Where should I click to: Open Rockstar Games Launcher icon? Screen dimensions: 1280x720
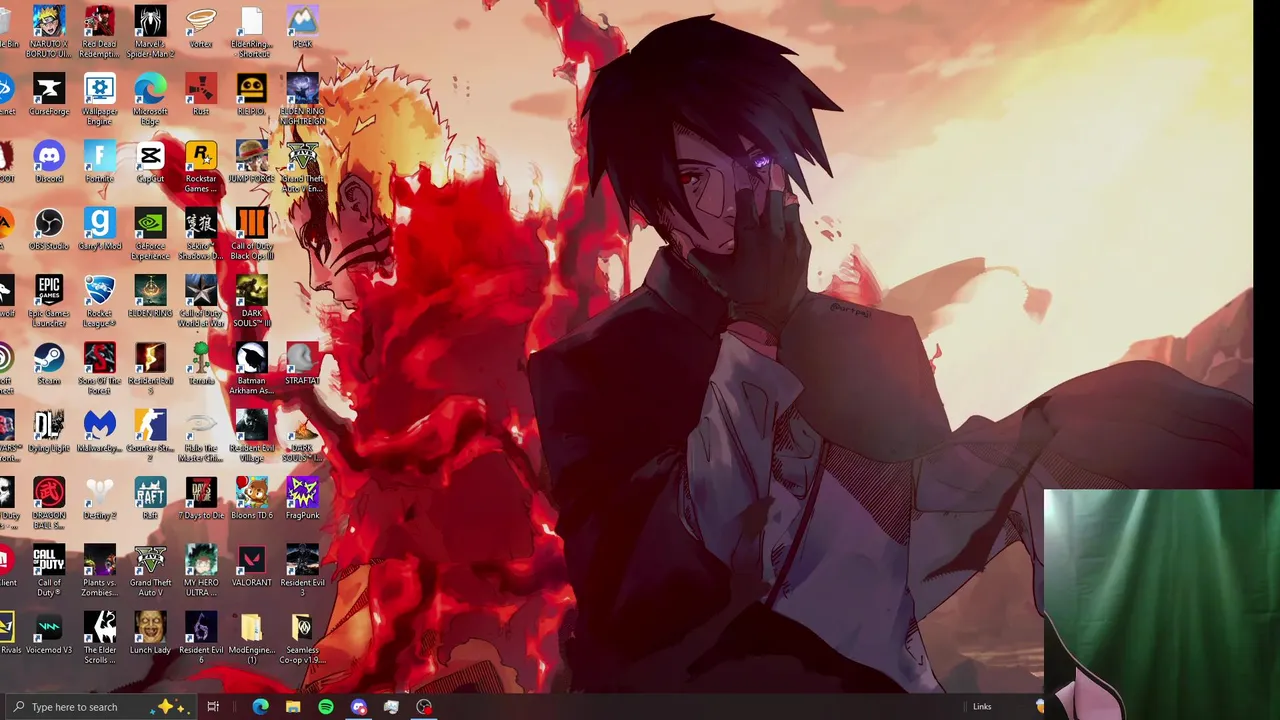click(201, 166)
